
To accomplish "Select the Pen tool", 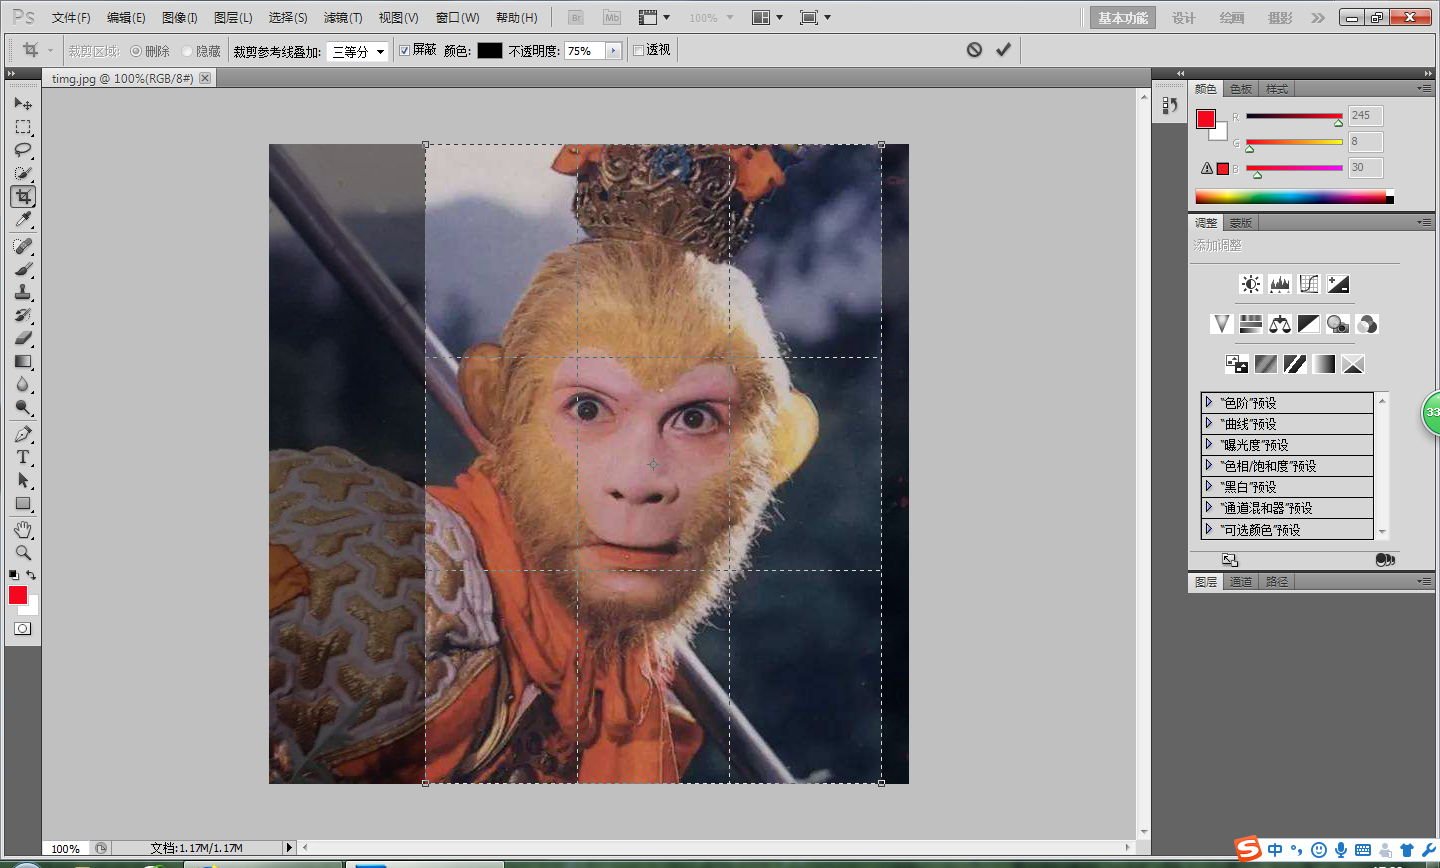I will coord(23,434).
